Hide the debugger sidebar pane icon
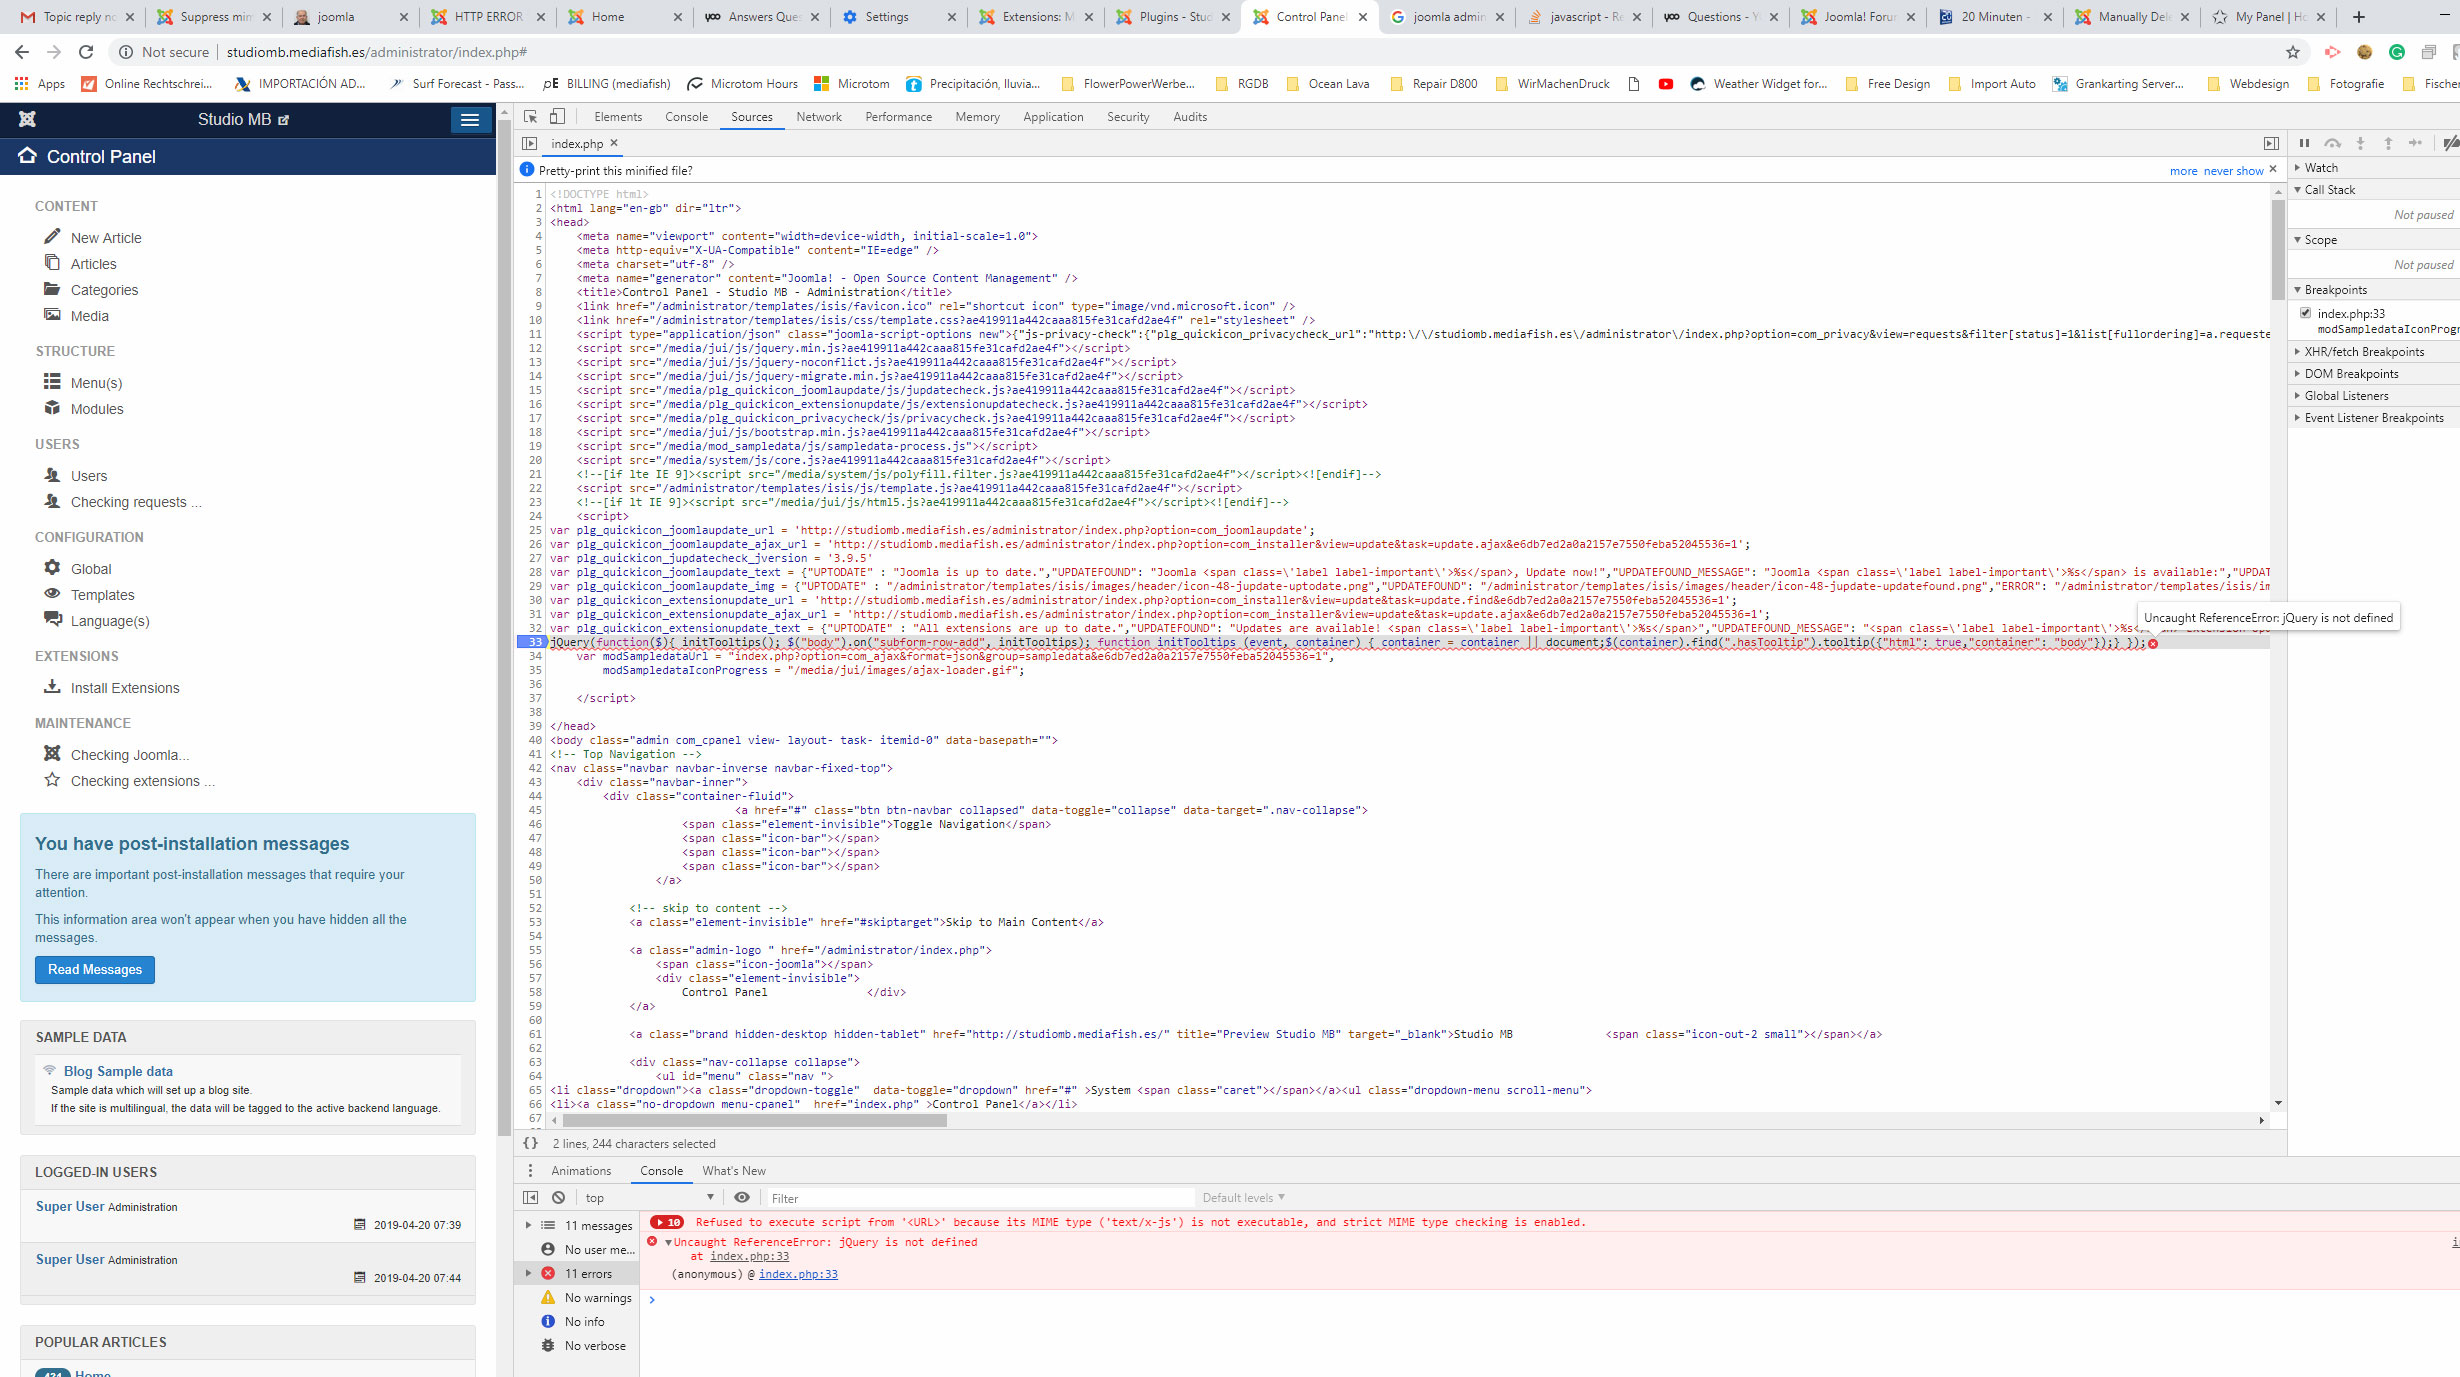Screen dimensions: 2460x1377 [2271, 144]
